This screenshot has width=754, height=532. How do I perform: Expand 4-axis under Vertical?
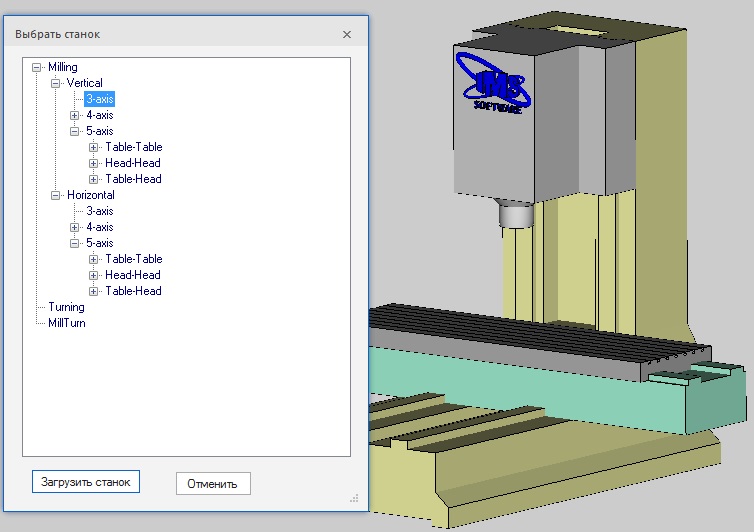(x=75, y=115)
